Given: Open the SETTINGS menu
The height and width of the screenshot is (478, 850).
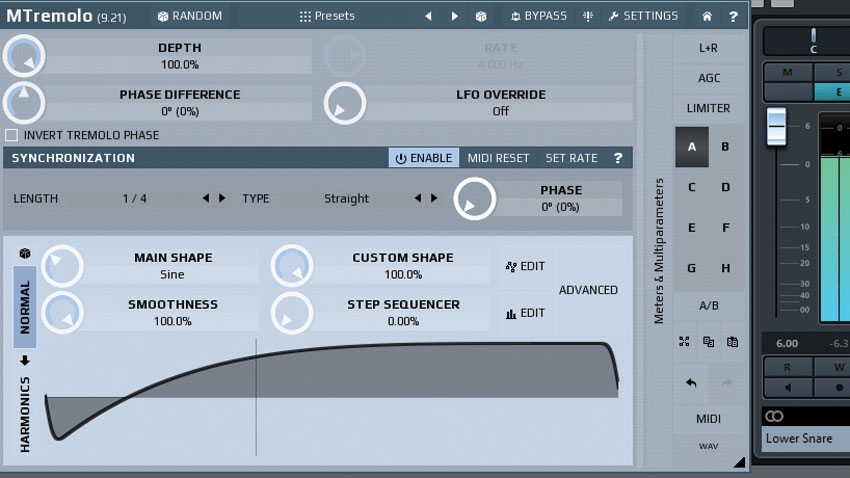Looking at the screenshot, I should (643, 16).
